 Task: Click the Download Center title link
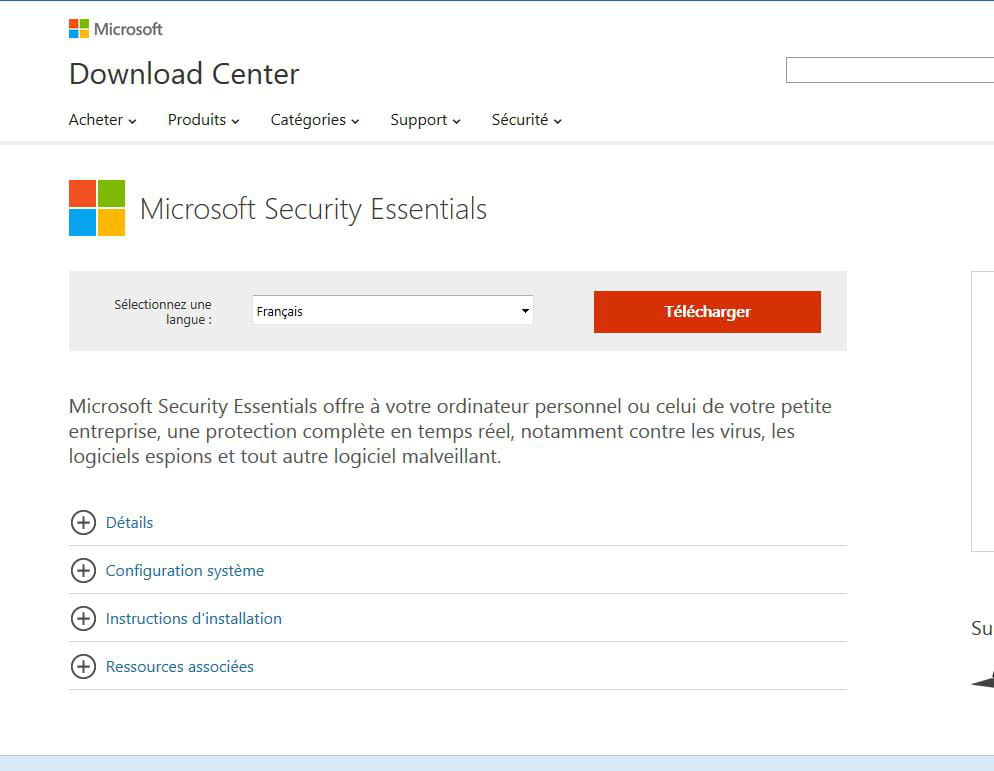pos(184,74)
